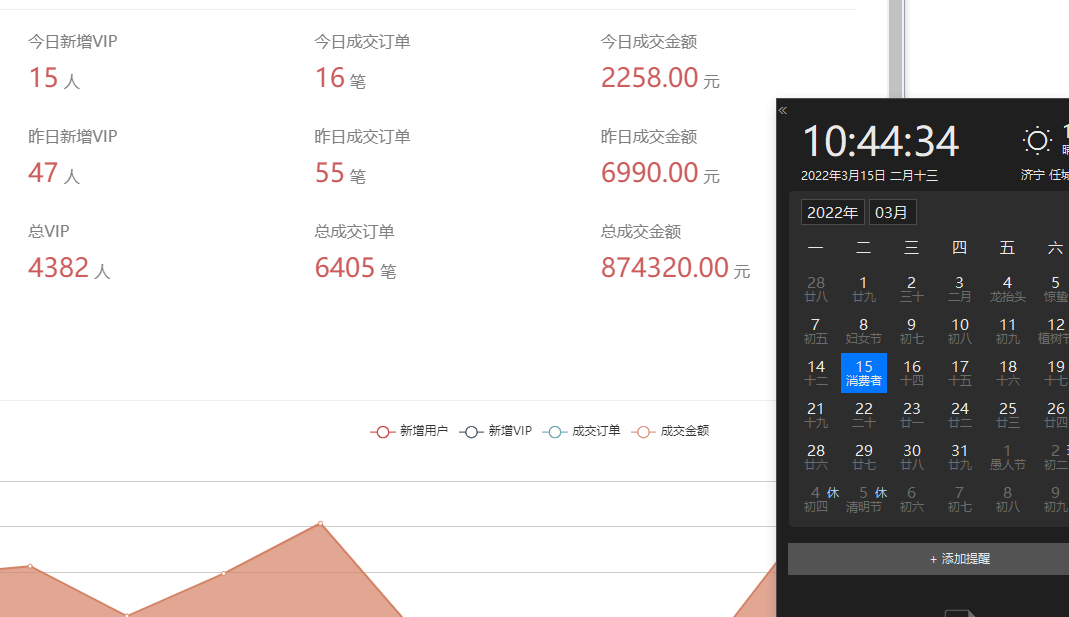Image resolution: width=1069 pixels, height=617 pixels.
Task: Select April 5 清明节 holiday date
Action: 864,499
